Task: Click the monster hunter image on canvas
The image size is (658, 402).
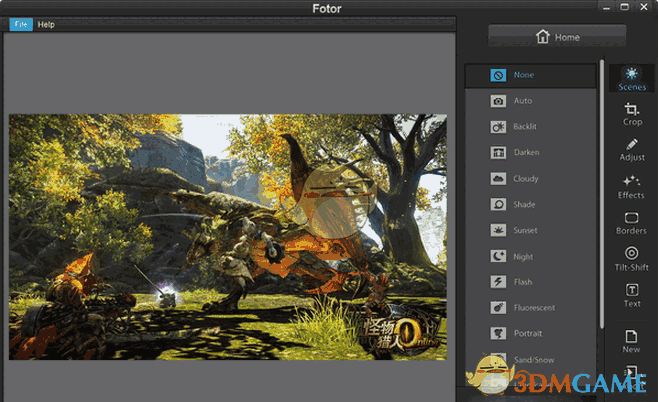Action: [x=228, y=237]
